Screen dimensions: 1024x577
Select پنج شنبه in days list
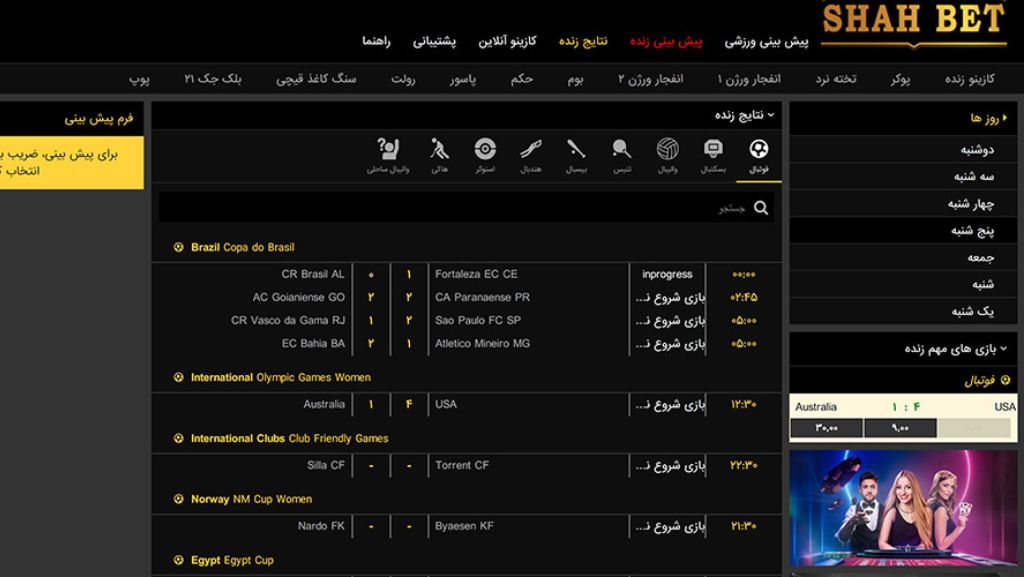coord(903,230)
